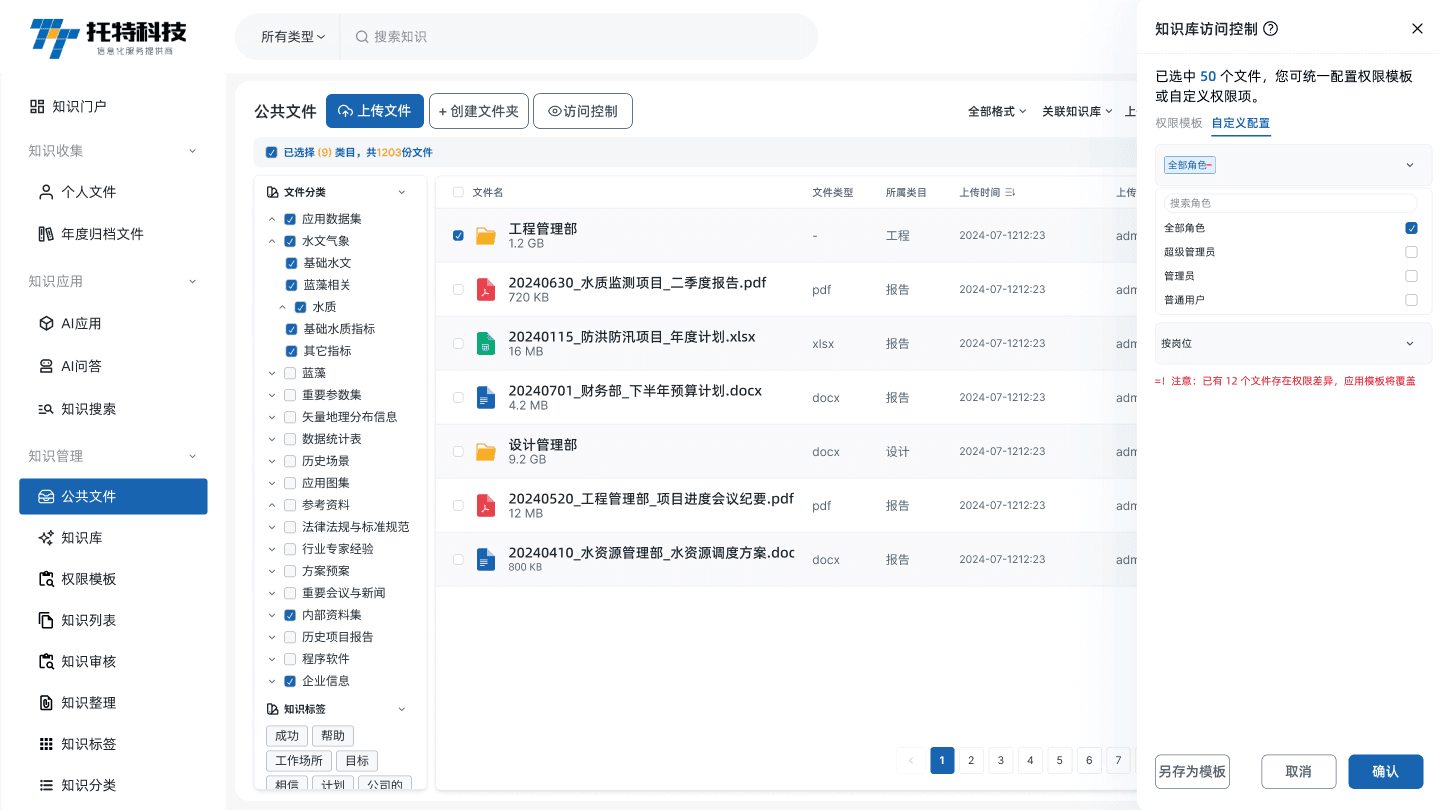Click the 另存为模板 button

1192,771
